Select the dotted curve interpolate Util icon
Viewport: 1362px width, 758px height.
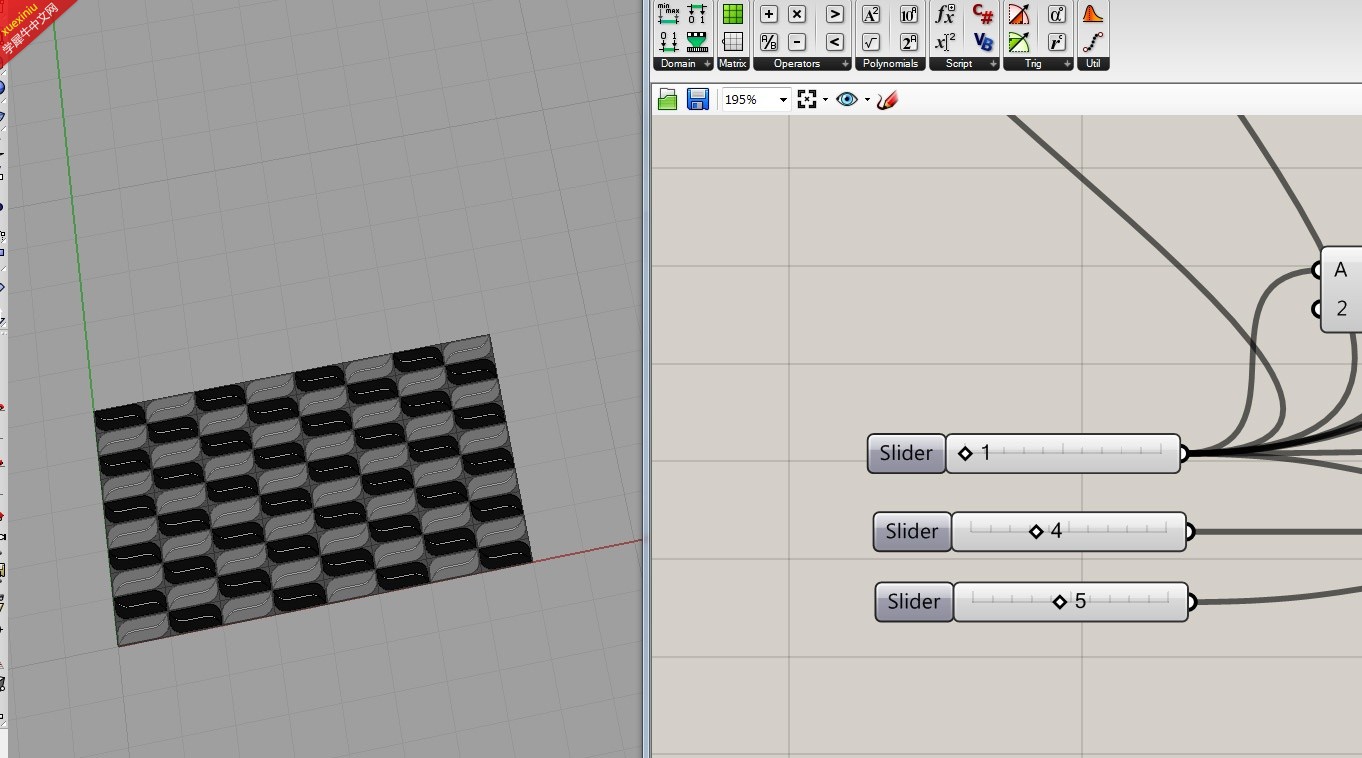(1093, 42)
